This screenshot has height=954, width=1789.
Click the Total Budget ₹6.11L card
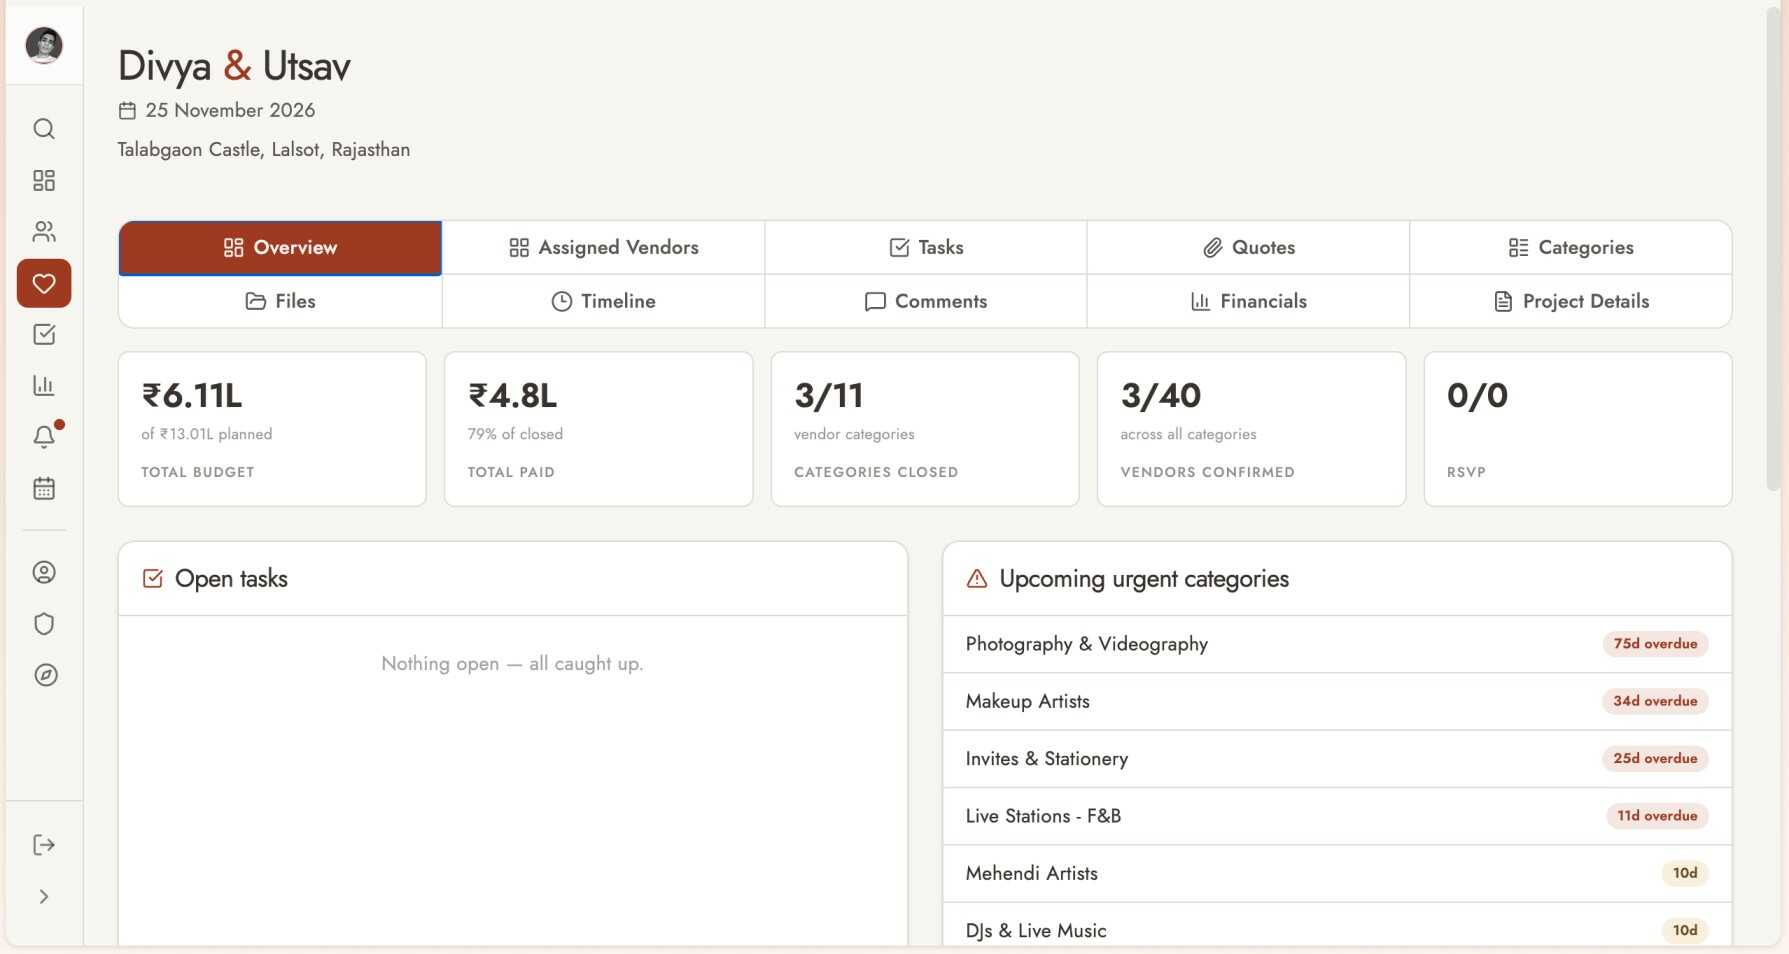(x=272, y=429)
